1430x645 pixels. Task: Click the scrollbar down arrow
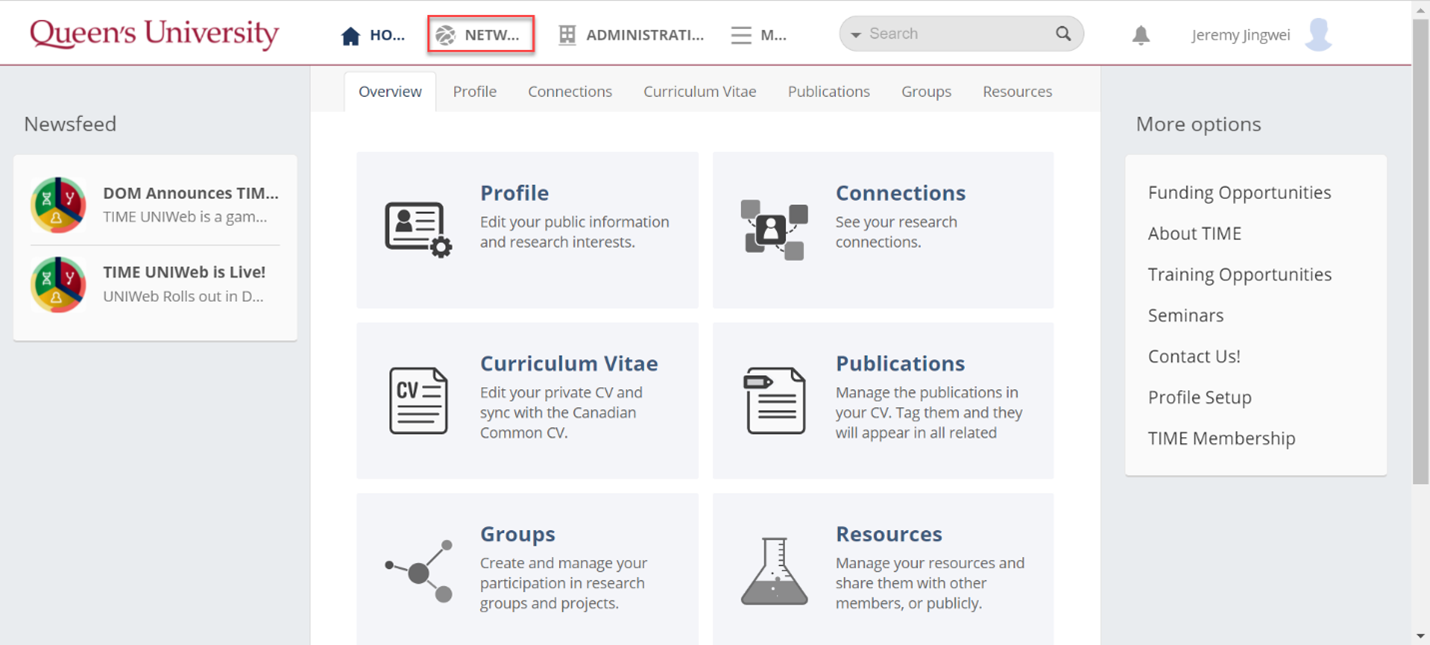[1420, 635]
